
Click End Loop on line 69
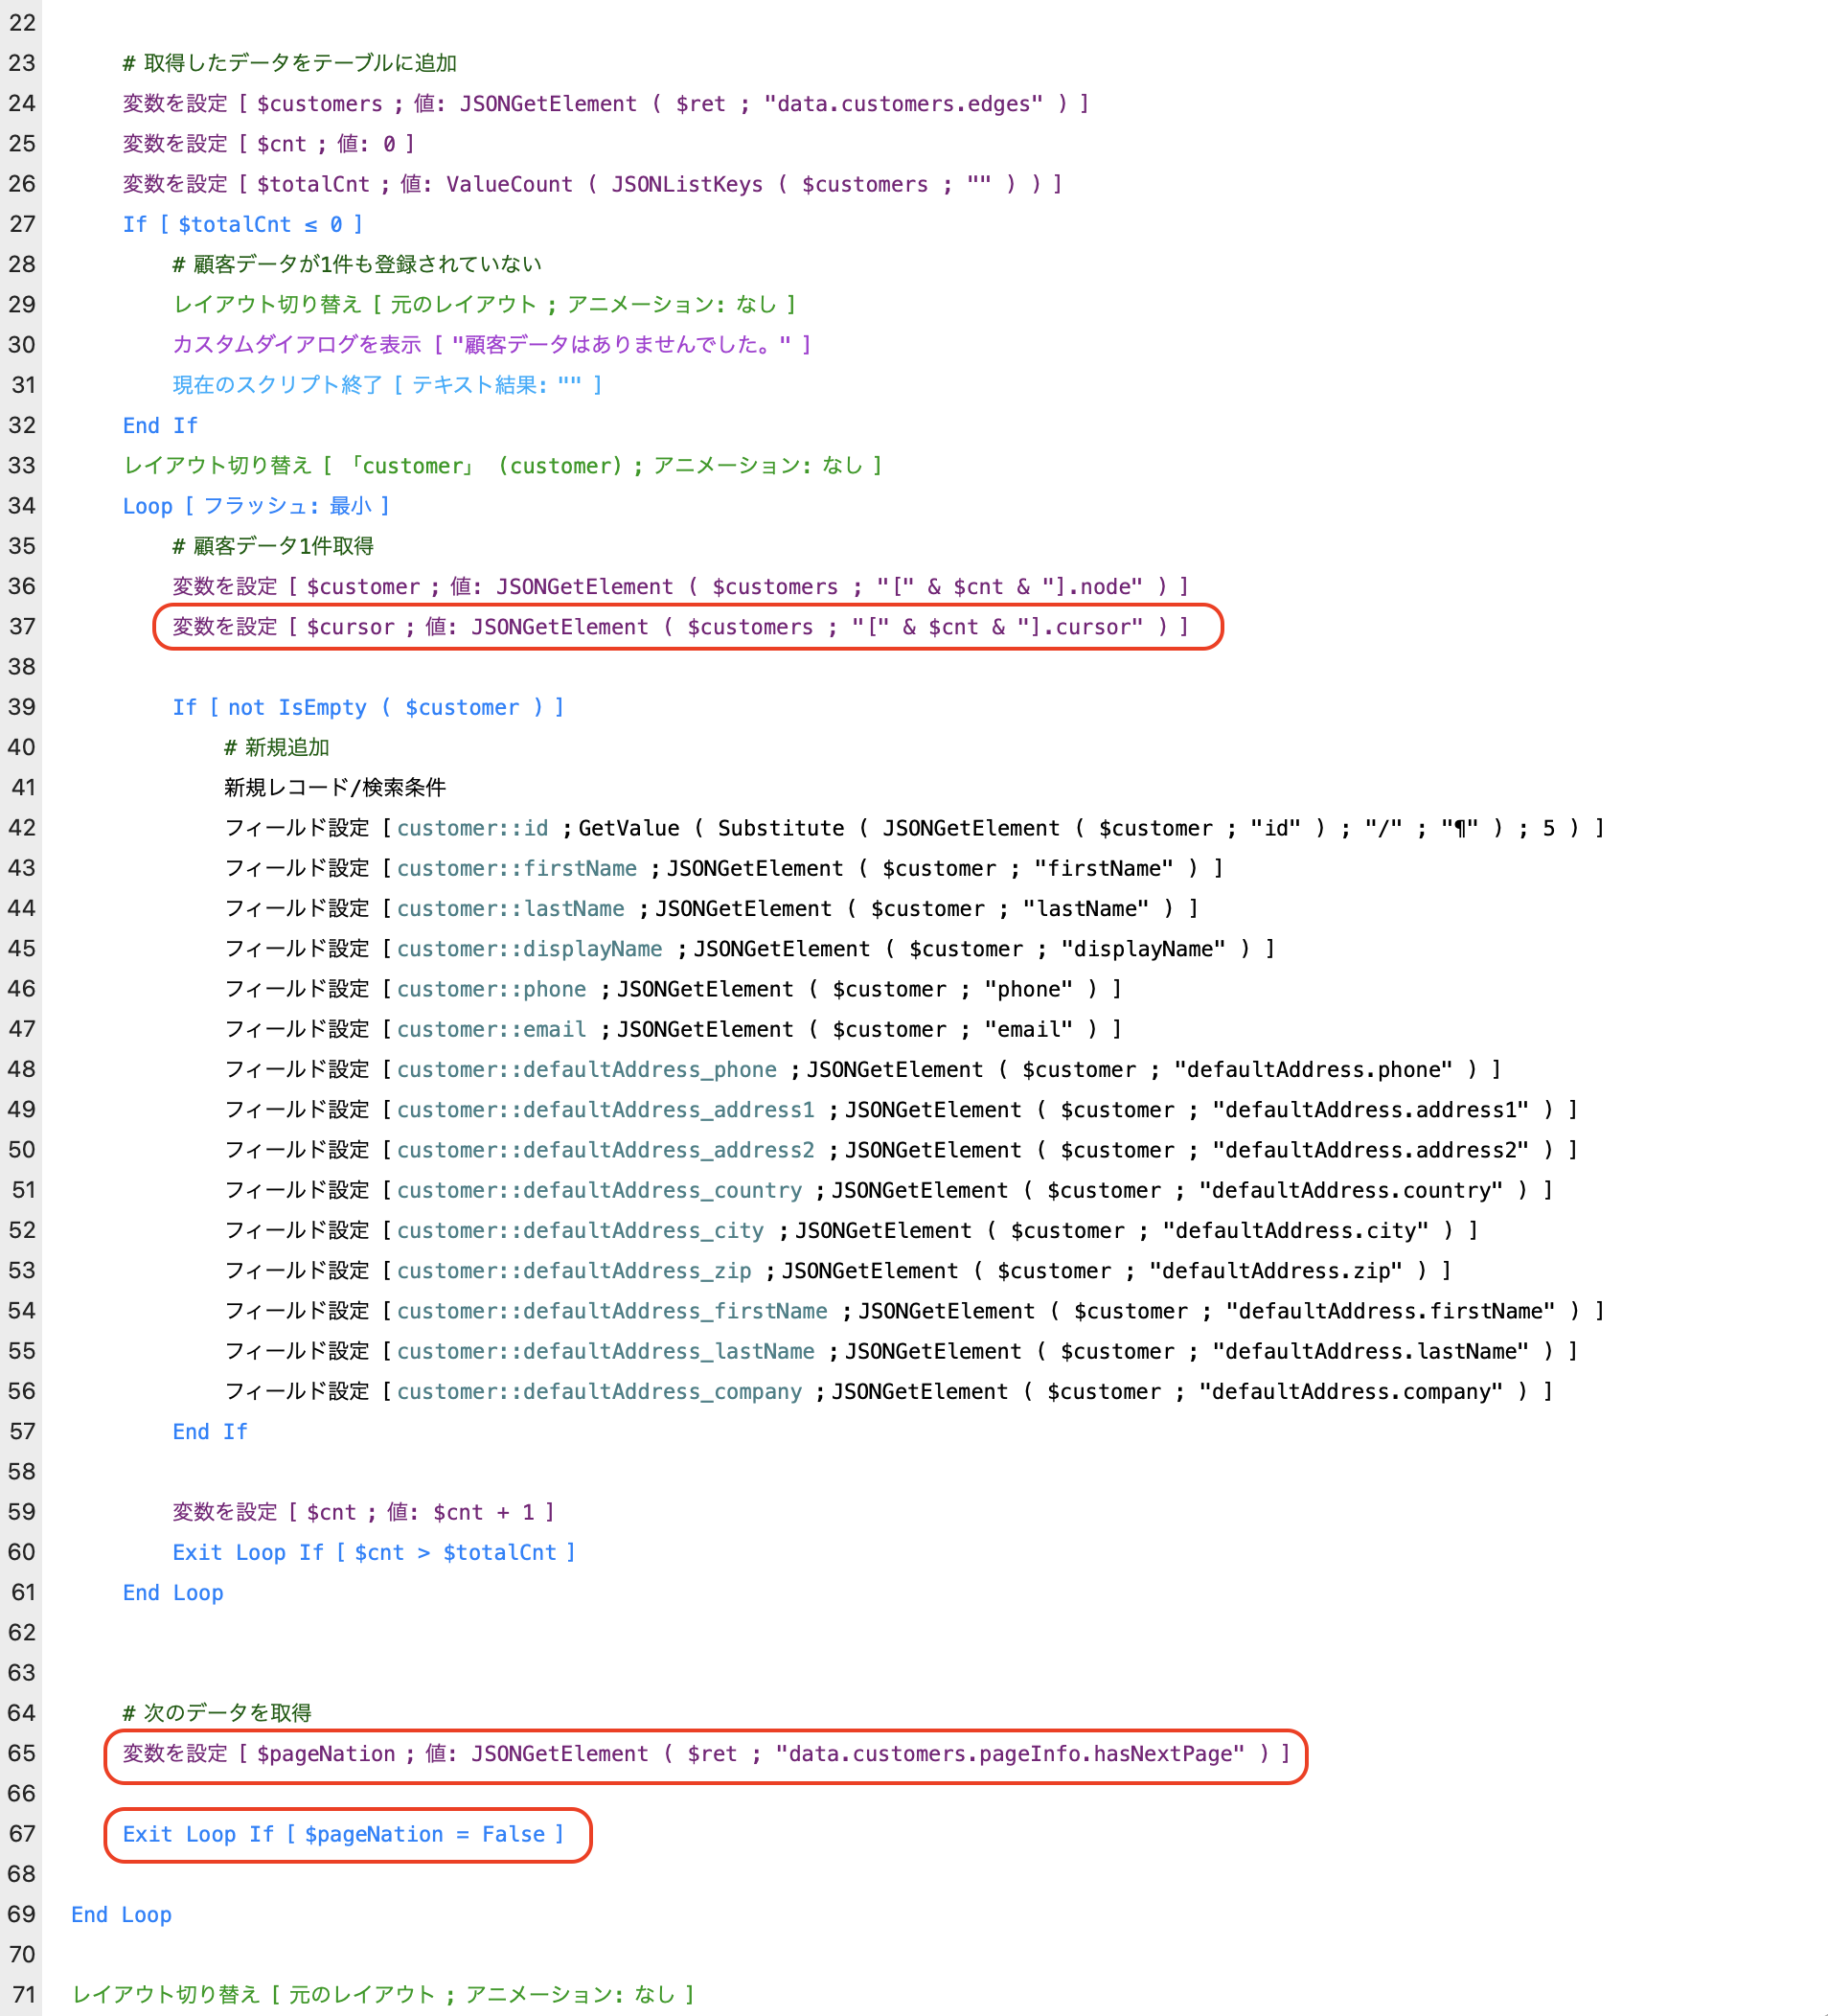pyautogui.click(x=121, y=1915)
